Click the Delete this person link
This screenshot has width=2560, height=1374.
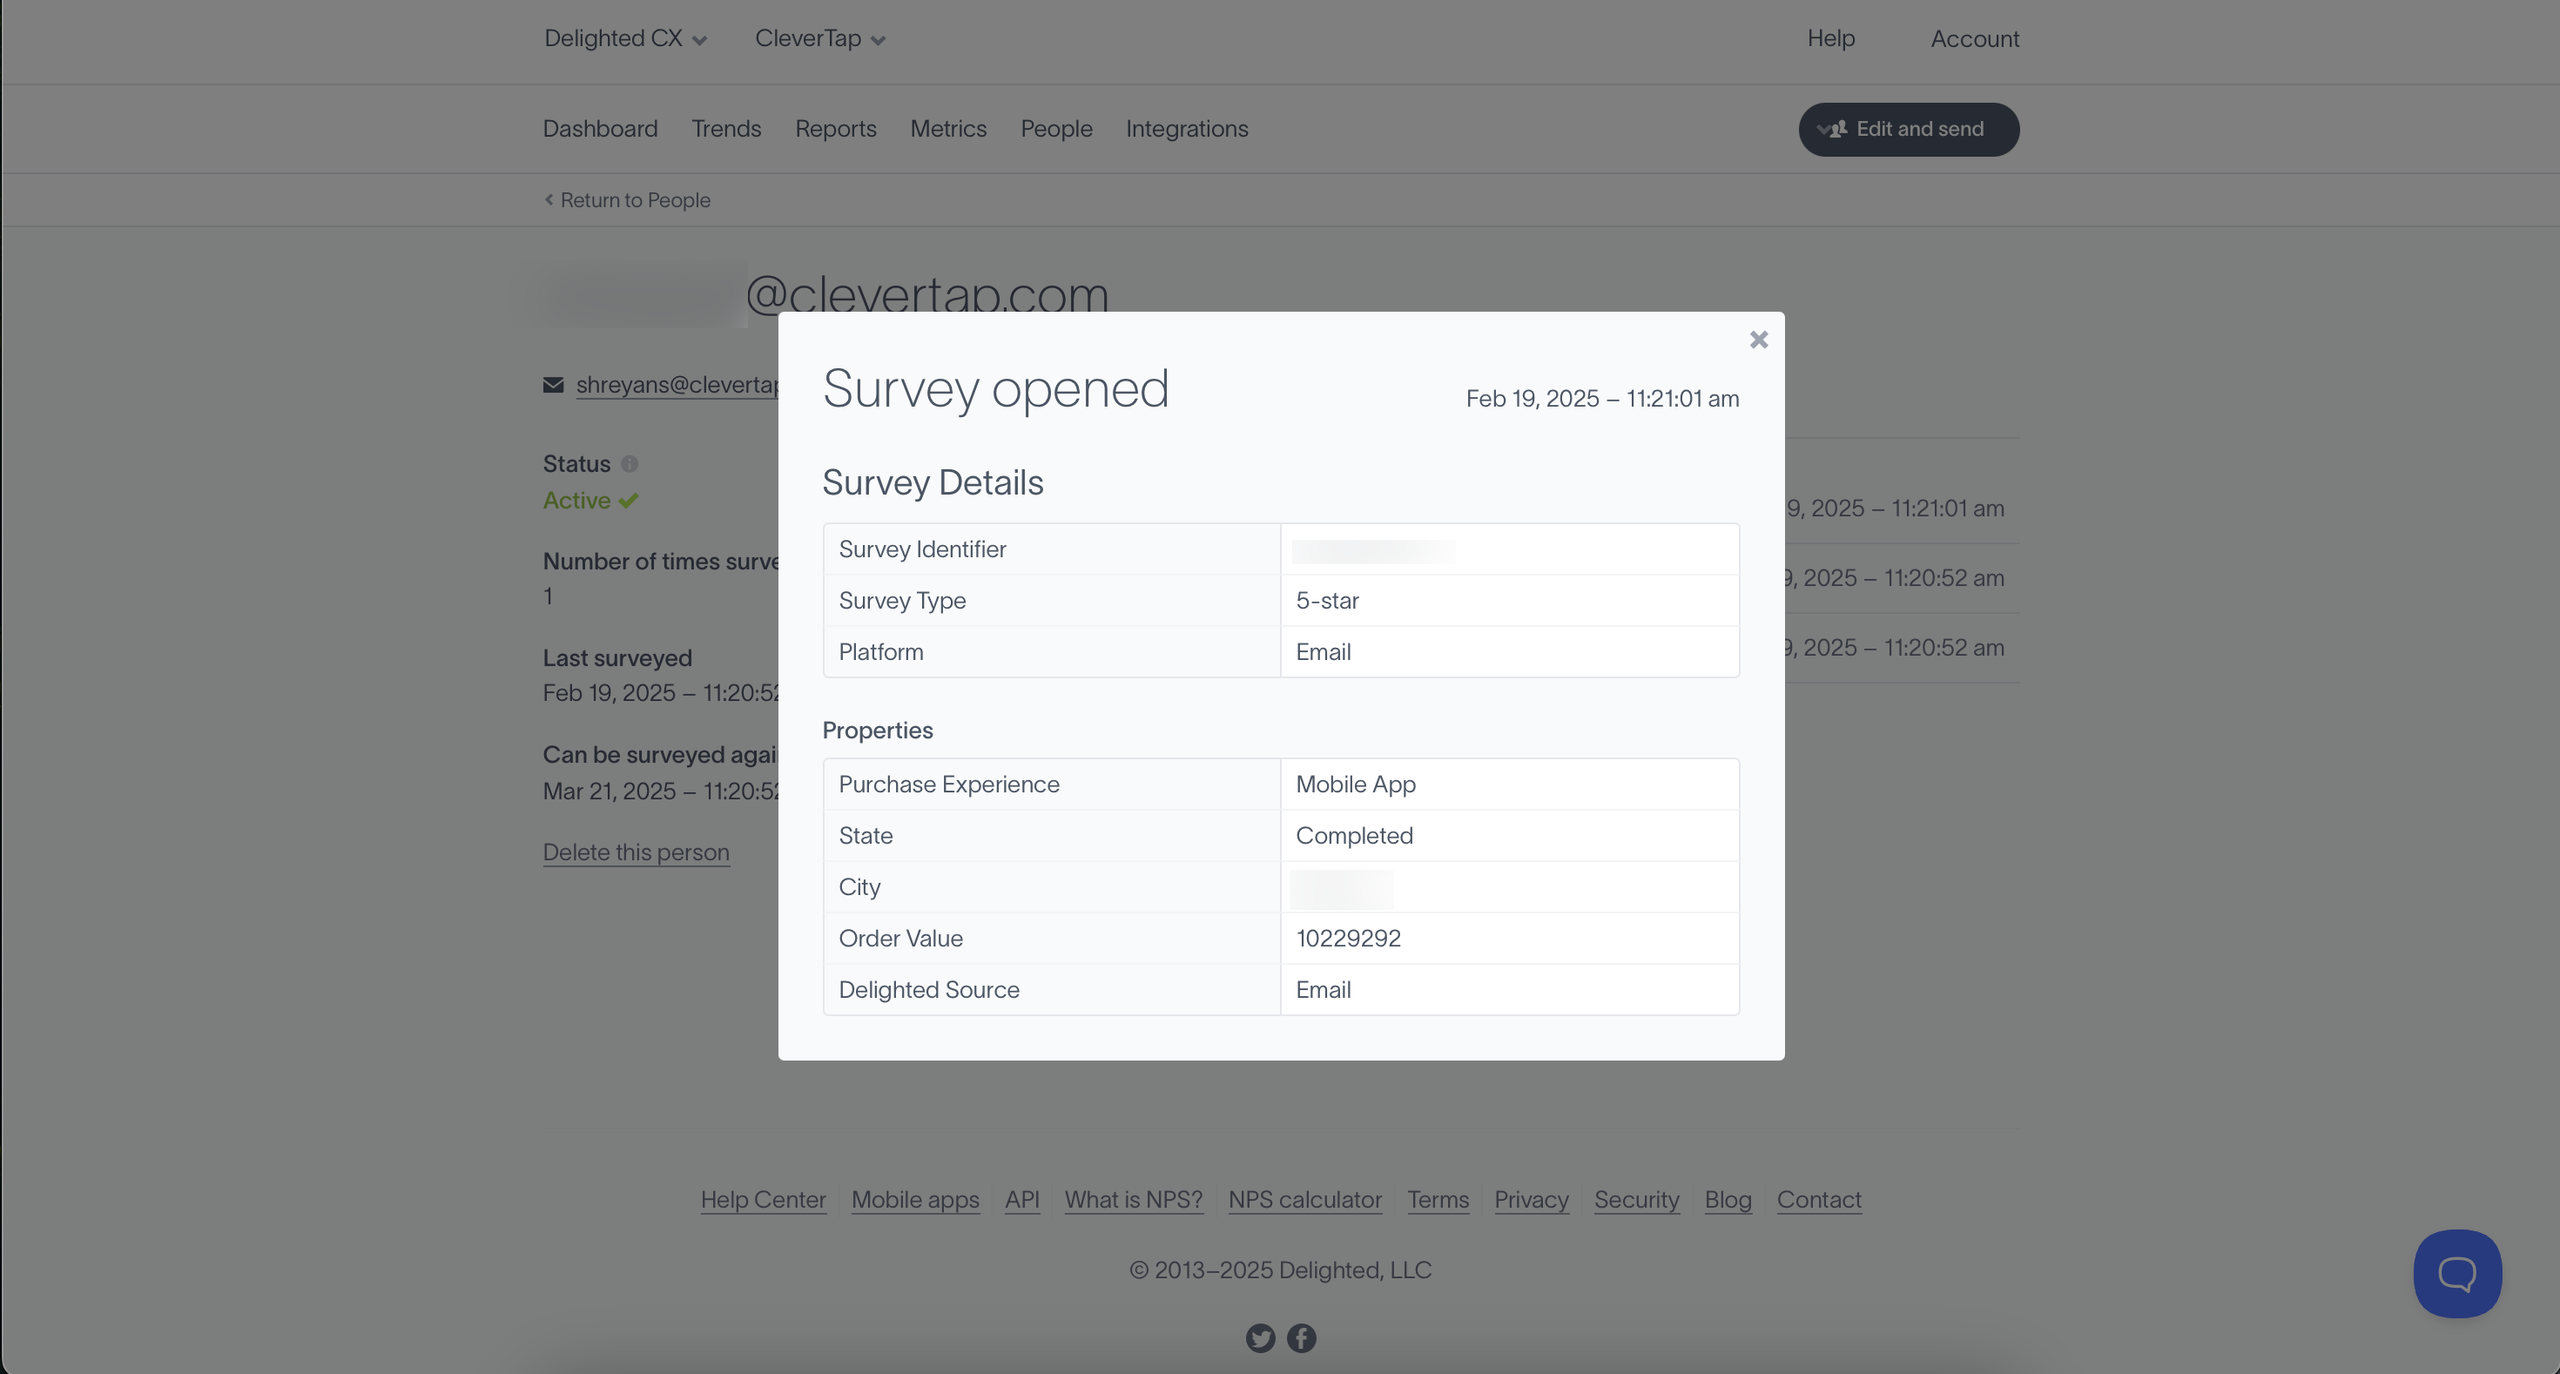point(636,852)
